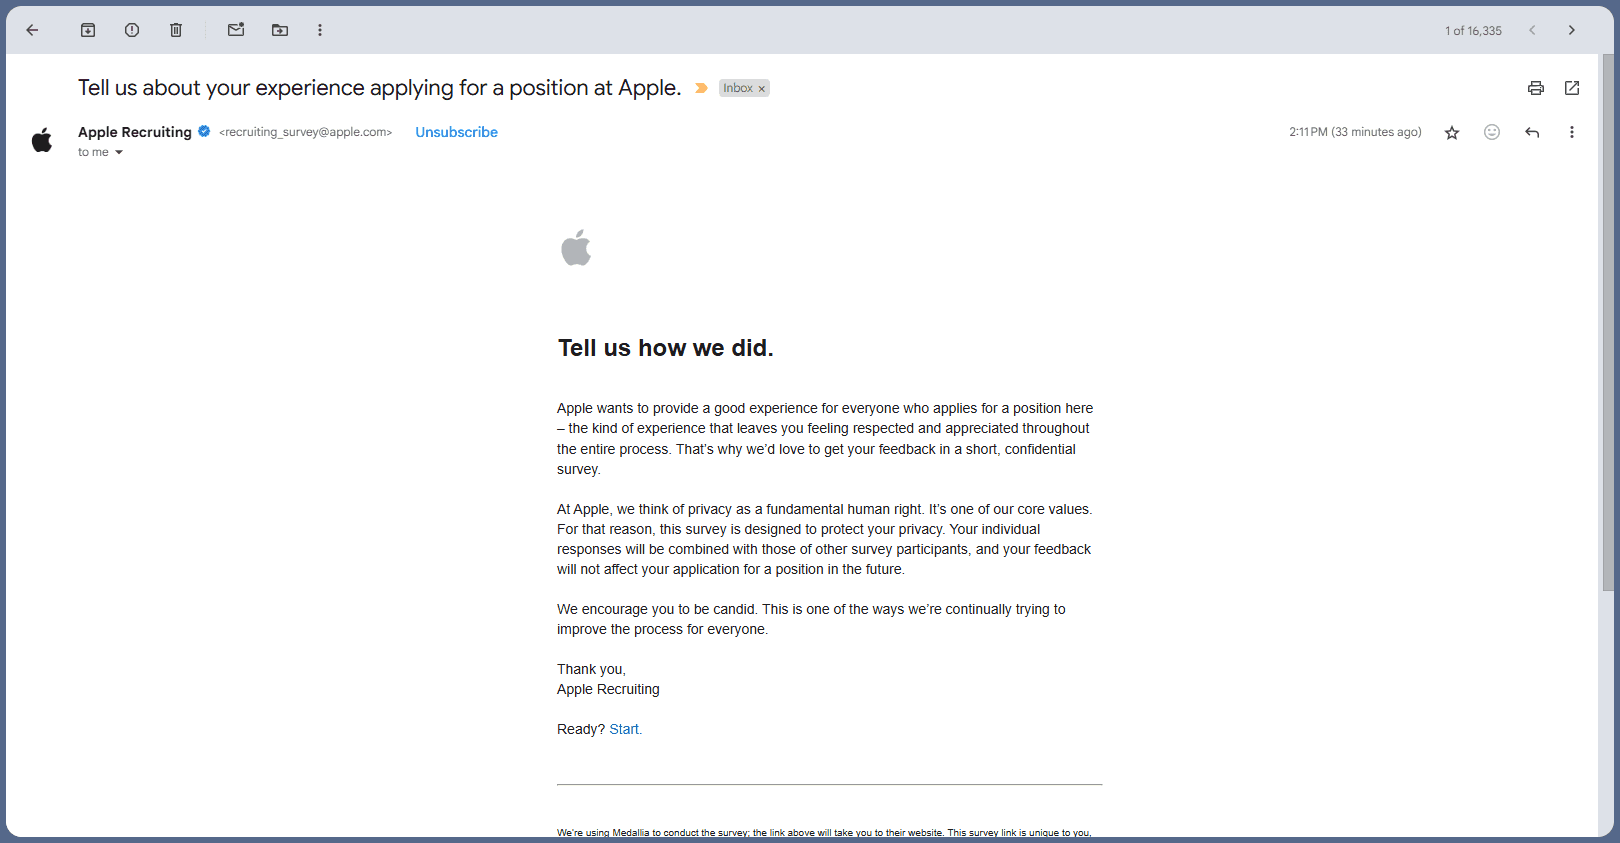Open the Move to folder icon
The height and width of the screenshot is (843, 1620).
(x=280, y=30)
